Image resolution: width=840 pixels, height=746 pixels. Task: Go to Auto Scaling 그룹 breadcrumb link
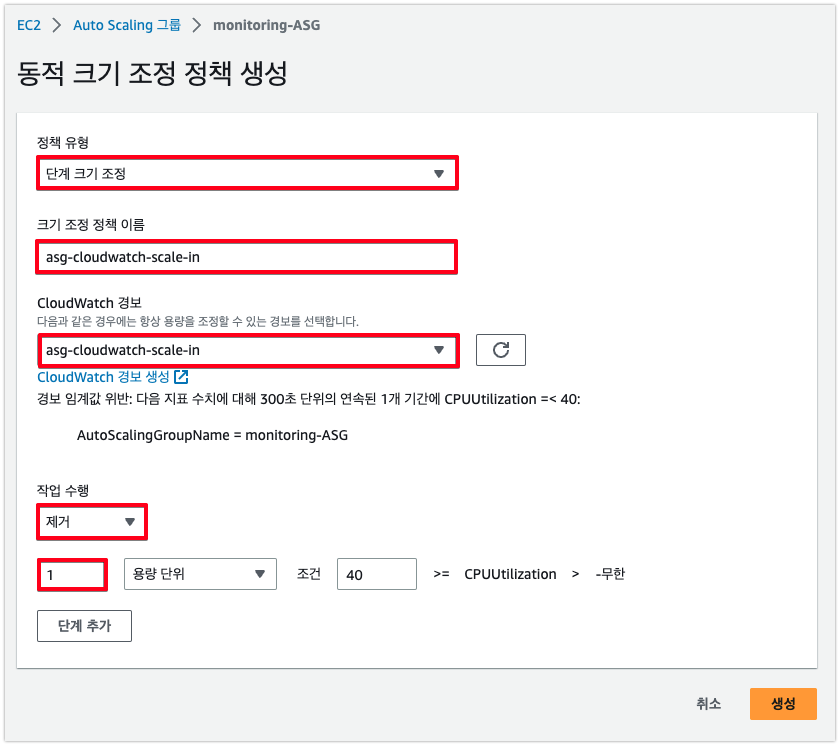pyautogui.click(x=127, y=25)
